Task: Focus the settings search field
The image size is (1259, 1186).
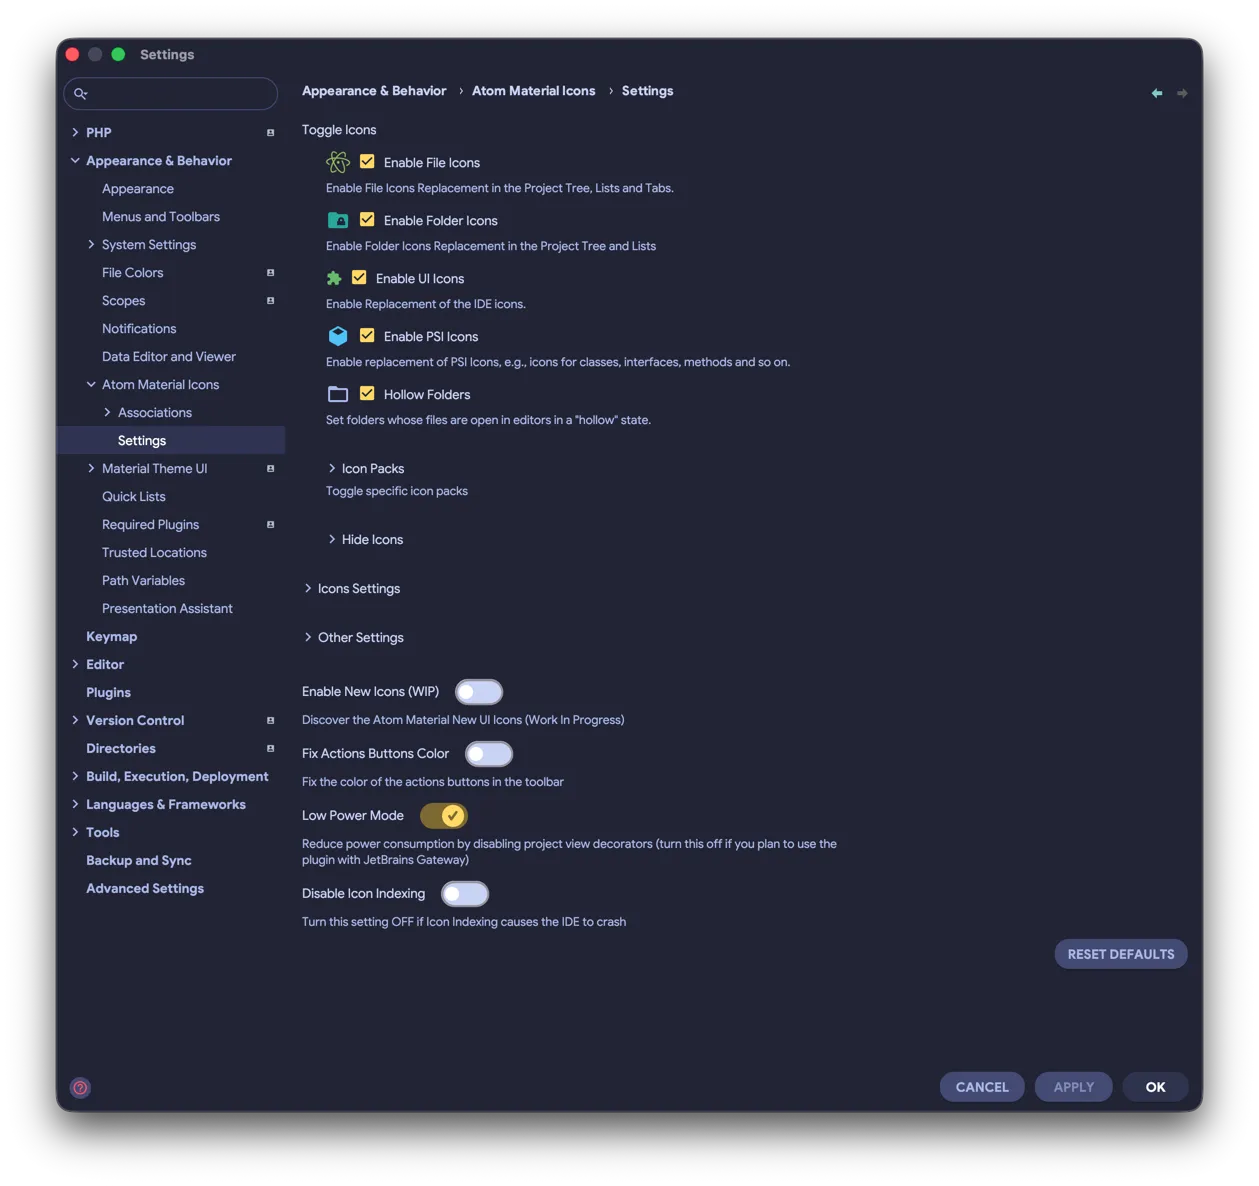Action: (x=171, y=93)
